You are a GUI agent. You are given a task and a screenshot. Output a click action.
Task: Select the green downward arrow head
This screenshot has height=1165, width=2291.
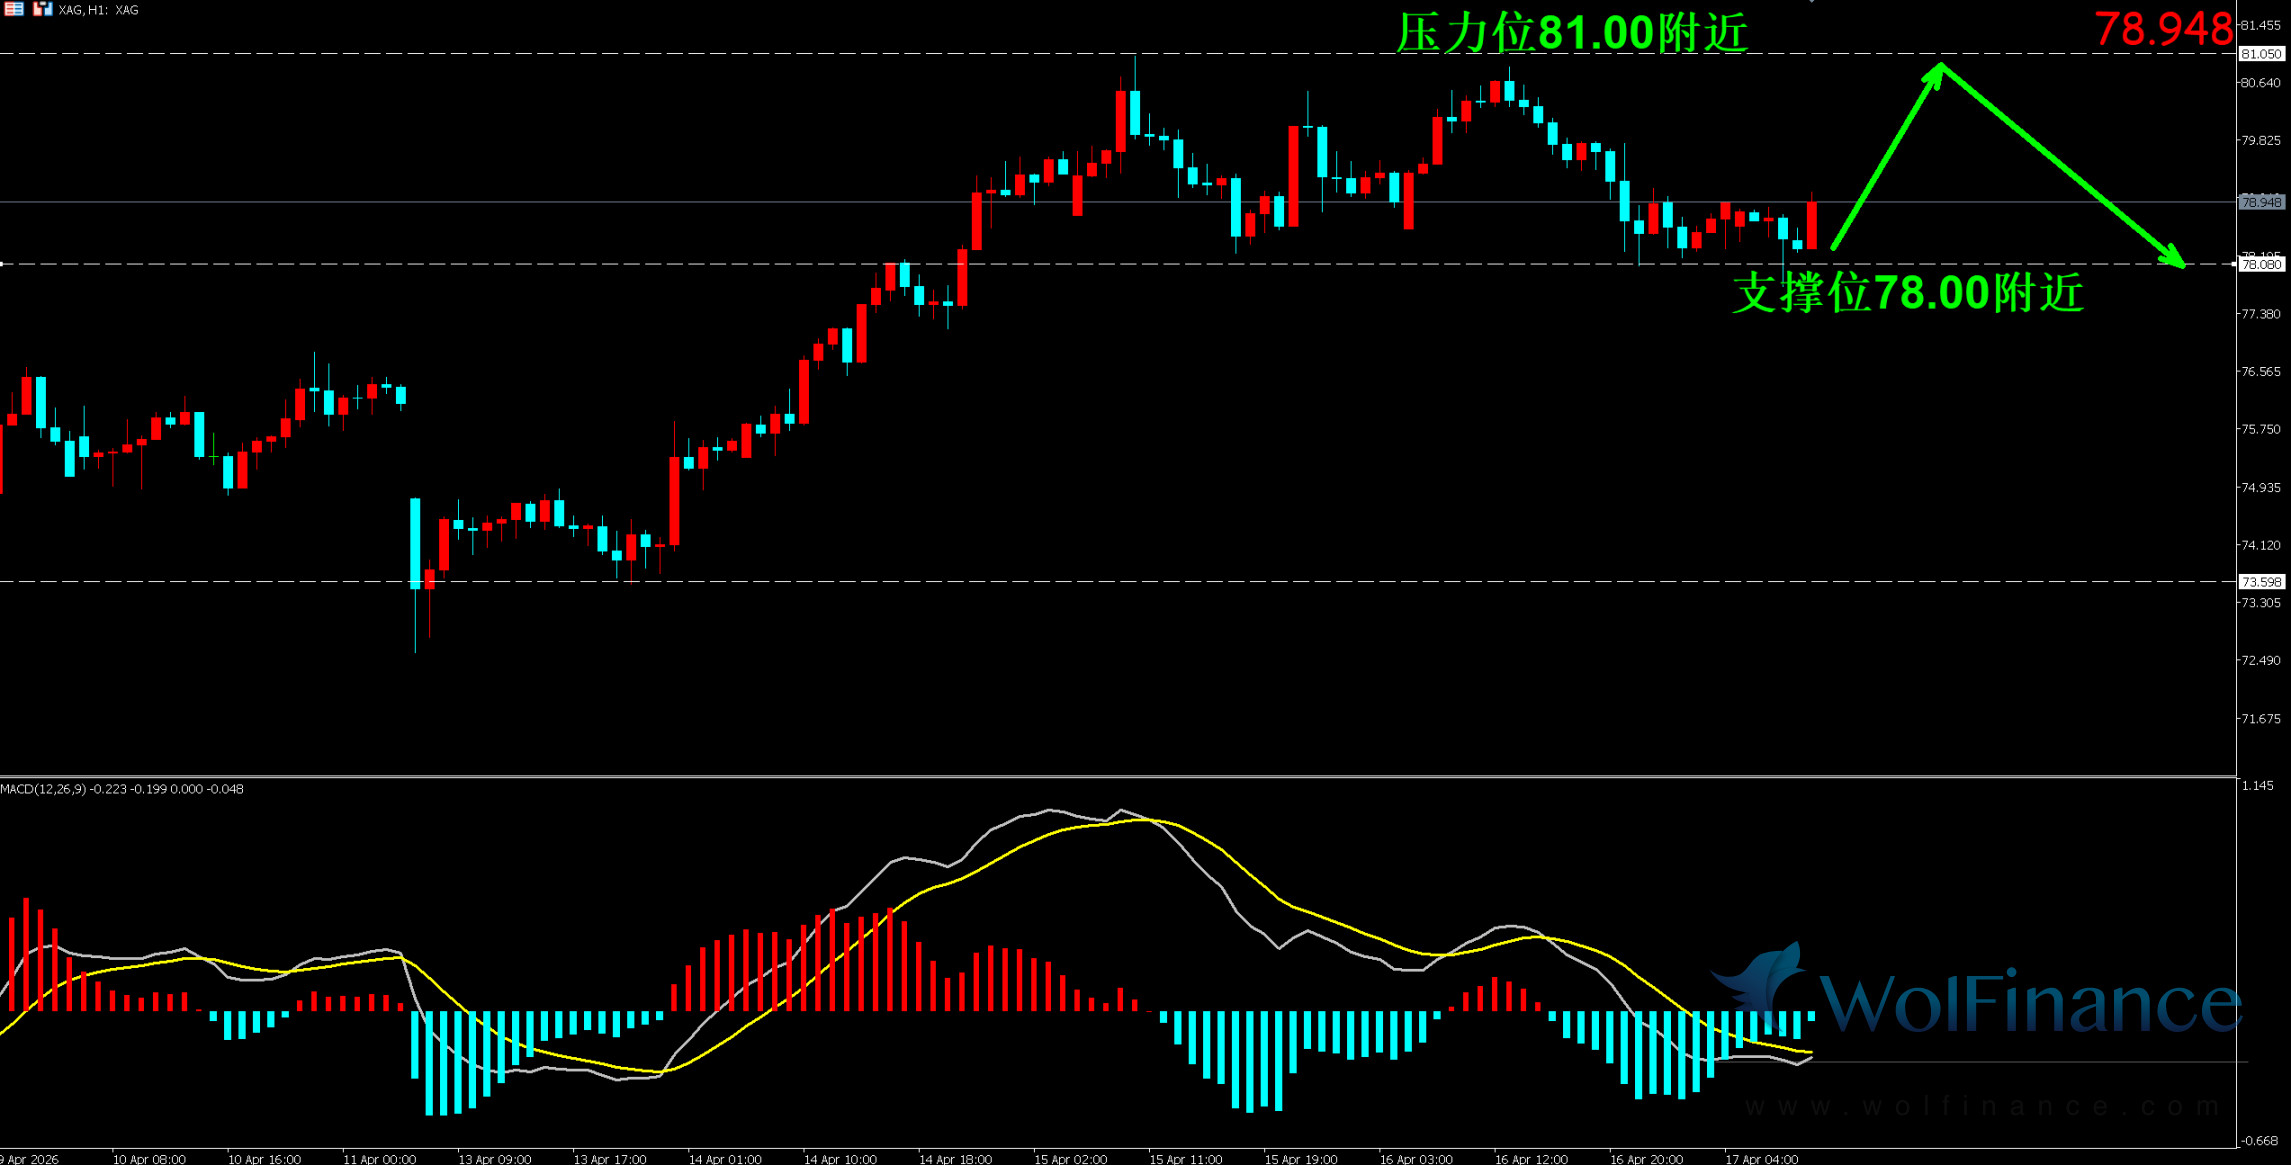(x=2174, y=258)
